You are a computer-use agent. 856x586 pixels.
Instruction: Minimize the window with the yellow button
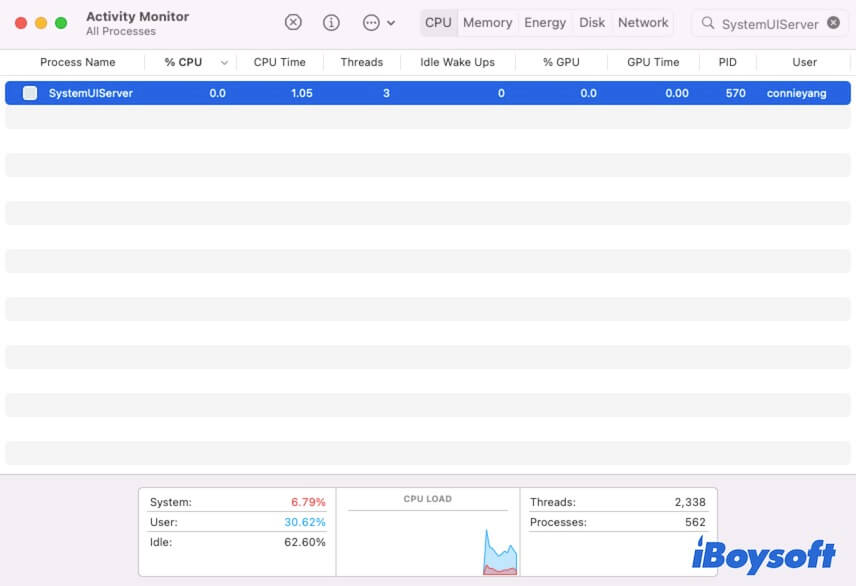click(x=41, y=23)
